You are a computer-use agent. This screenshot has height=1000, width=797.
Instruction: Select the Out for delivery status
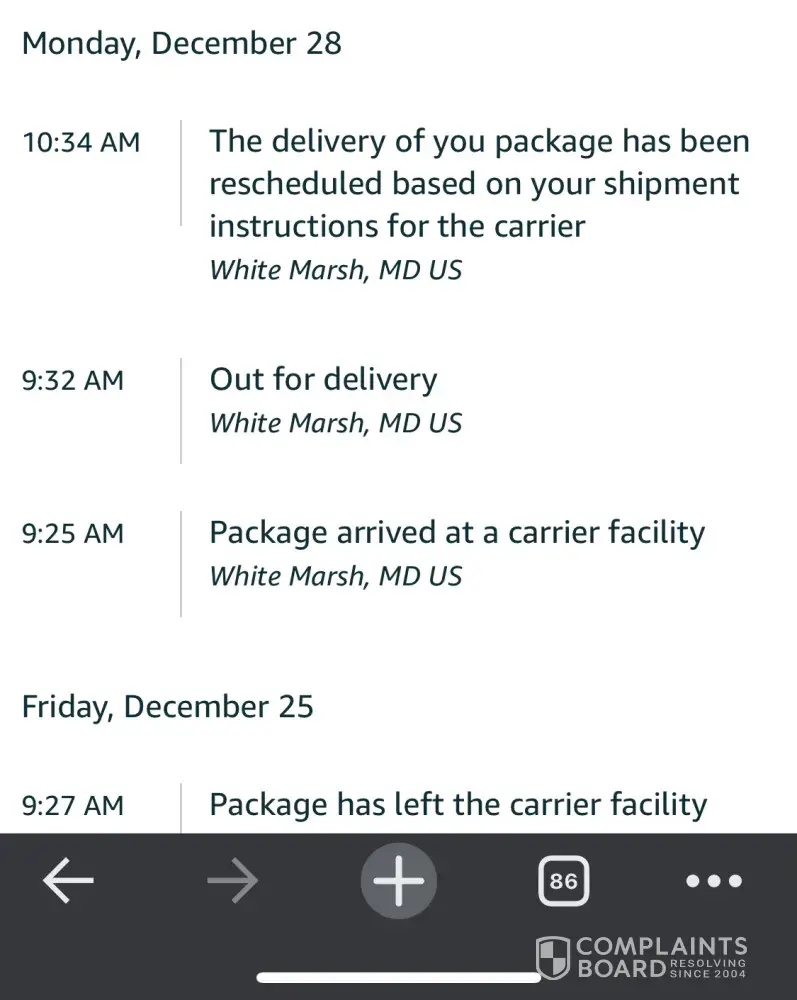tap(323, 380)
